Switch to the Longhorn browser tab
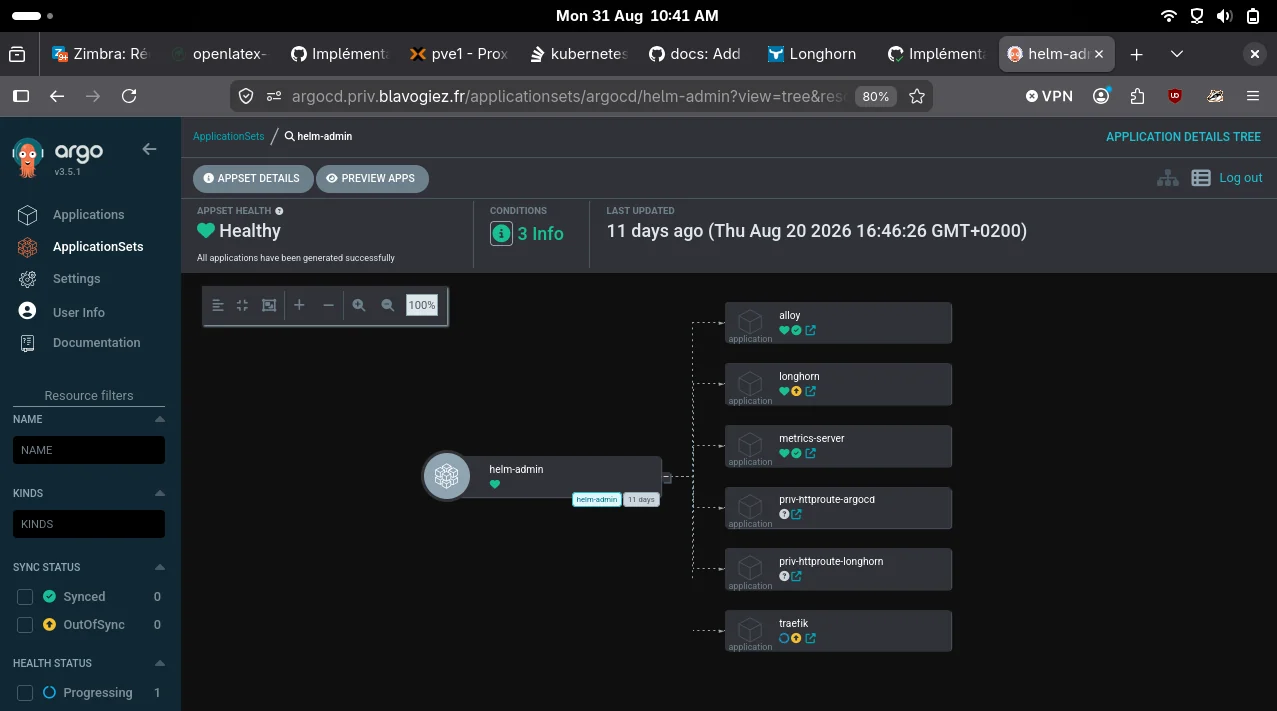This screenshot has height=711, width=1277. click(x=817, y=54)
